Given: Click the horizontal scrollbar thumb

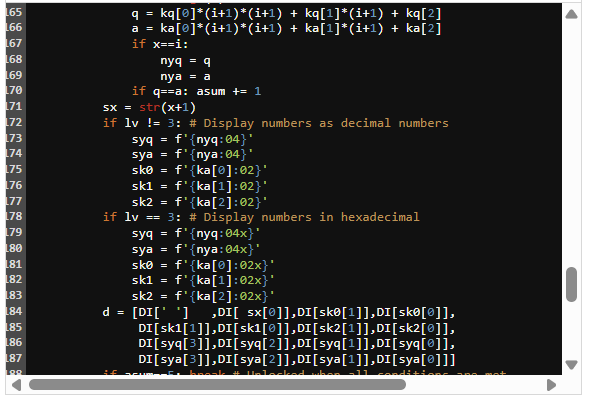Looking at the screenshot, I should coord(217,385).
